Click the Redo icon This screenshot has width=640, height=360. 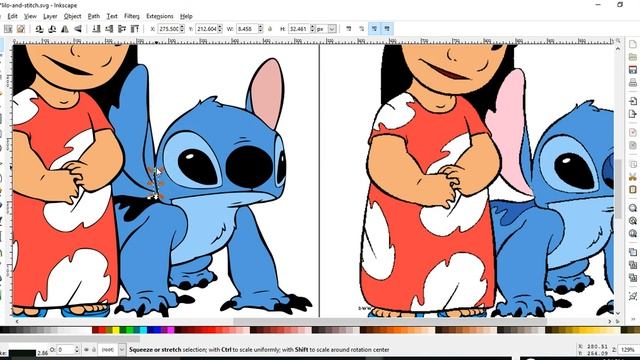(x=633, y=145)
